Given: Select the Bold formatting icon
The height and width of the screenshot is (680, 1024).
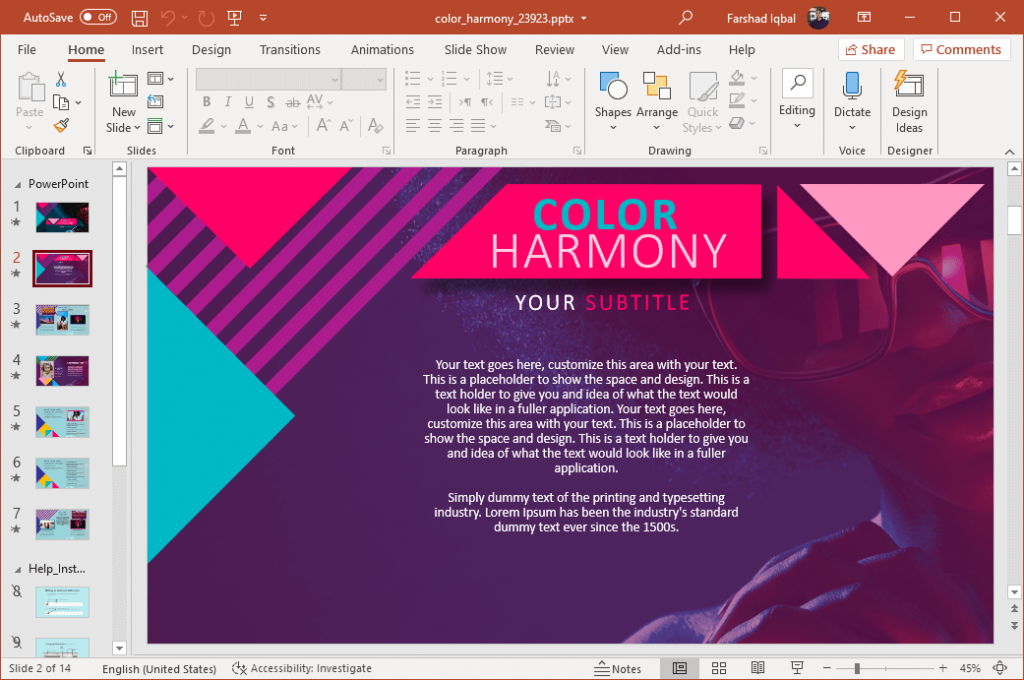Looking at the screenshot, I should [x=207, y=101].
